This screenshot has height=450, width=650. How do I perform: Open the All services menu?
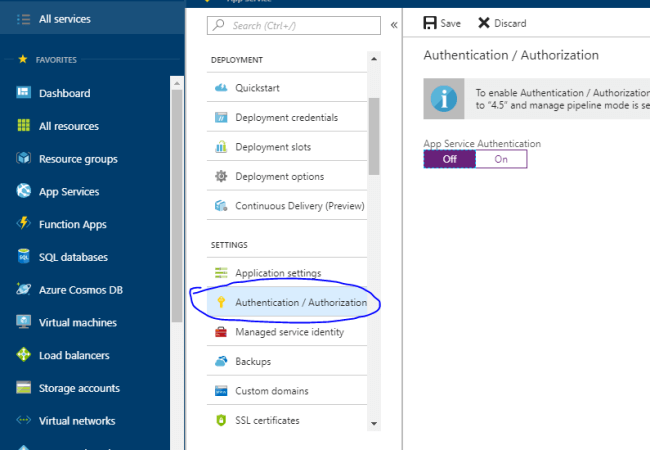[x=92, y=19]
